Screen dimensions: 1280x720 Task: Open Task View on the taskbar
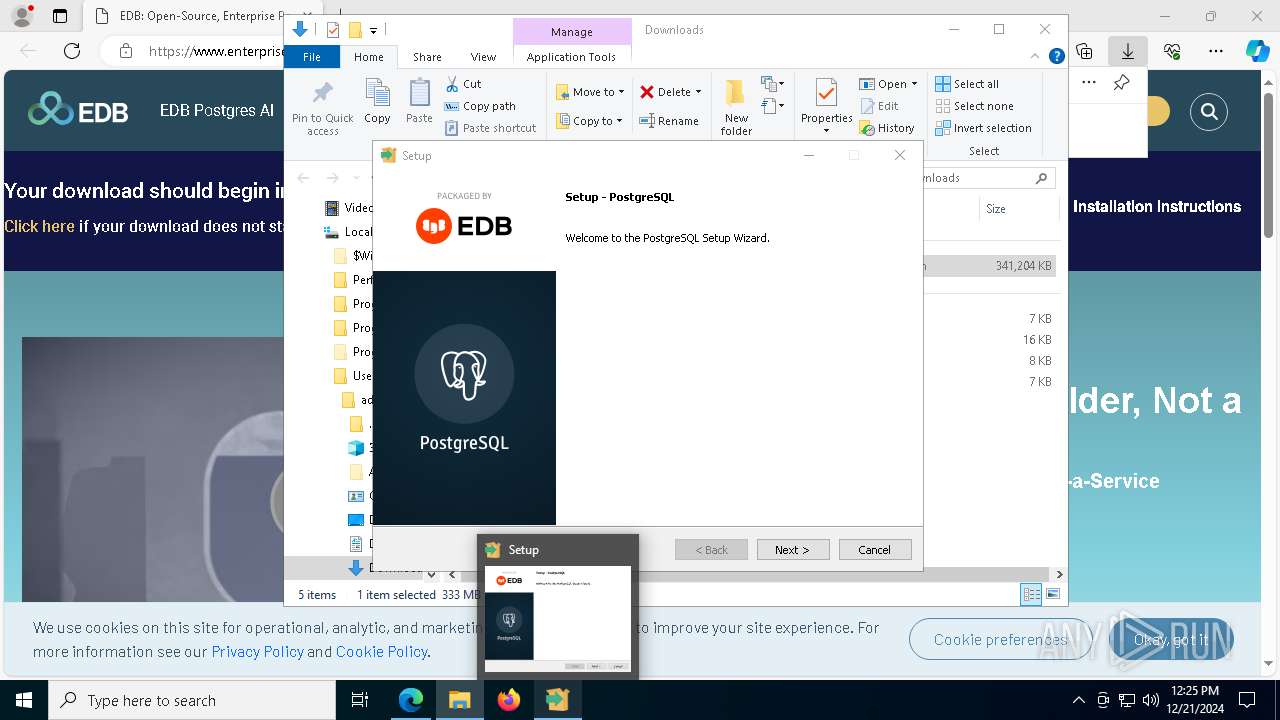coord(360,700)
